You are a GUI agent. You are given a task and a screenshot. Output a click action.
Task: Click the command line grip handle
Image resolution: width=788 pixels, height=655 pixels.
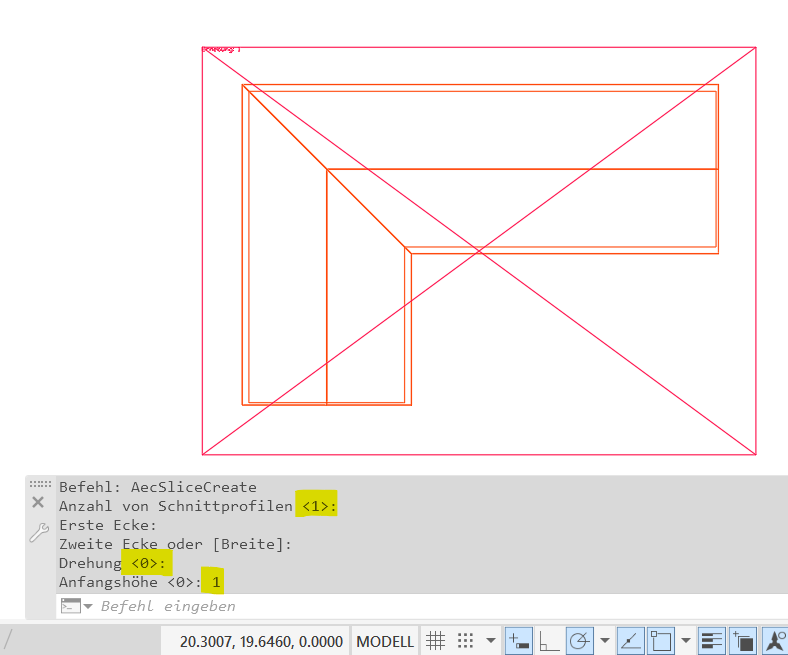(39, 484)
